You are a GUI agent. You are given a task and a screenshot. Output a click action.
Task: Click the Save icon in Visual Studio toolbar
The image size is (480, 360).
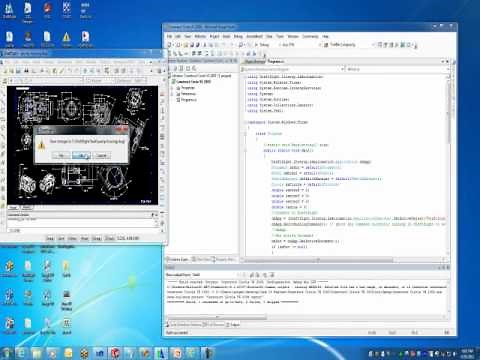[192, 44]
